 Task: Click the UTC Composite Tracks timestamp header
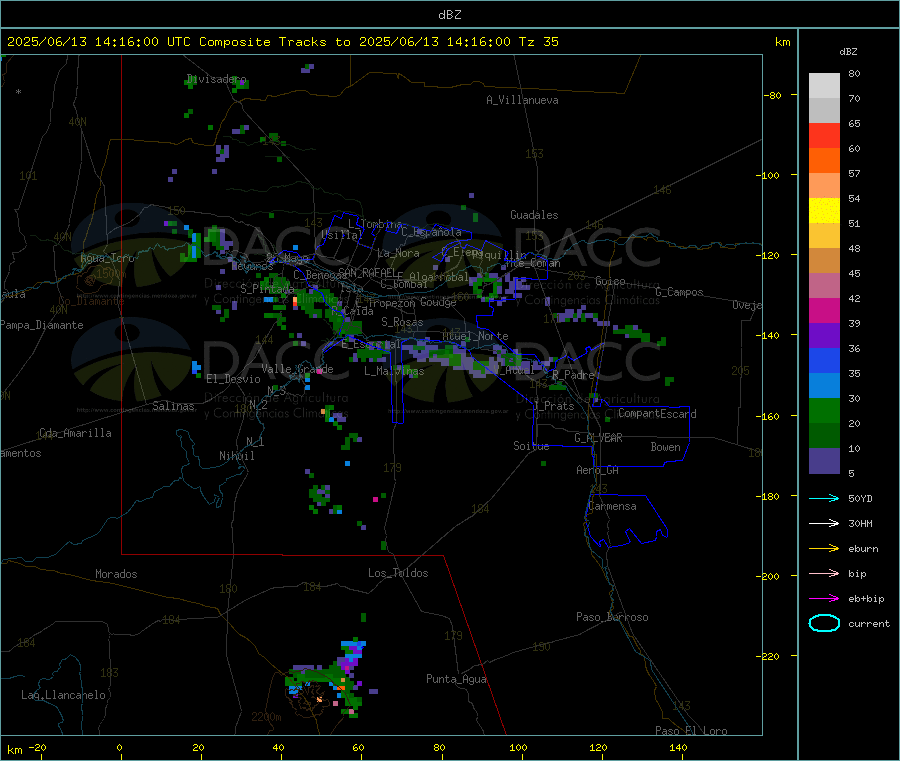(x=283, y=42)
